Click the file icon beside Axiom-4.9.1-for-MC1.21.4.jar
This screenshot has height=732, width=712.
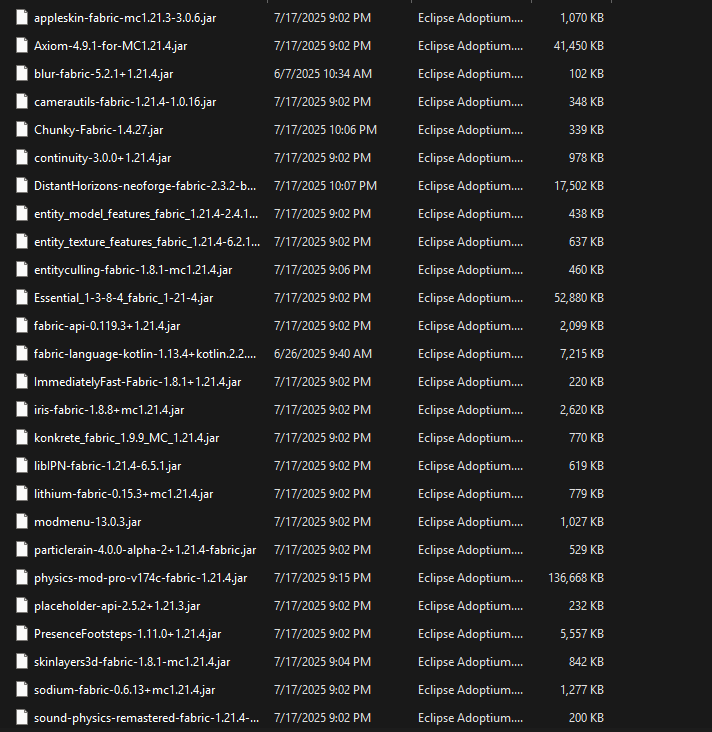pyautogui.click(x=21, y=46)
